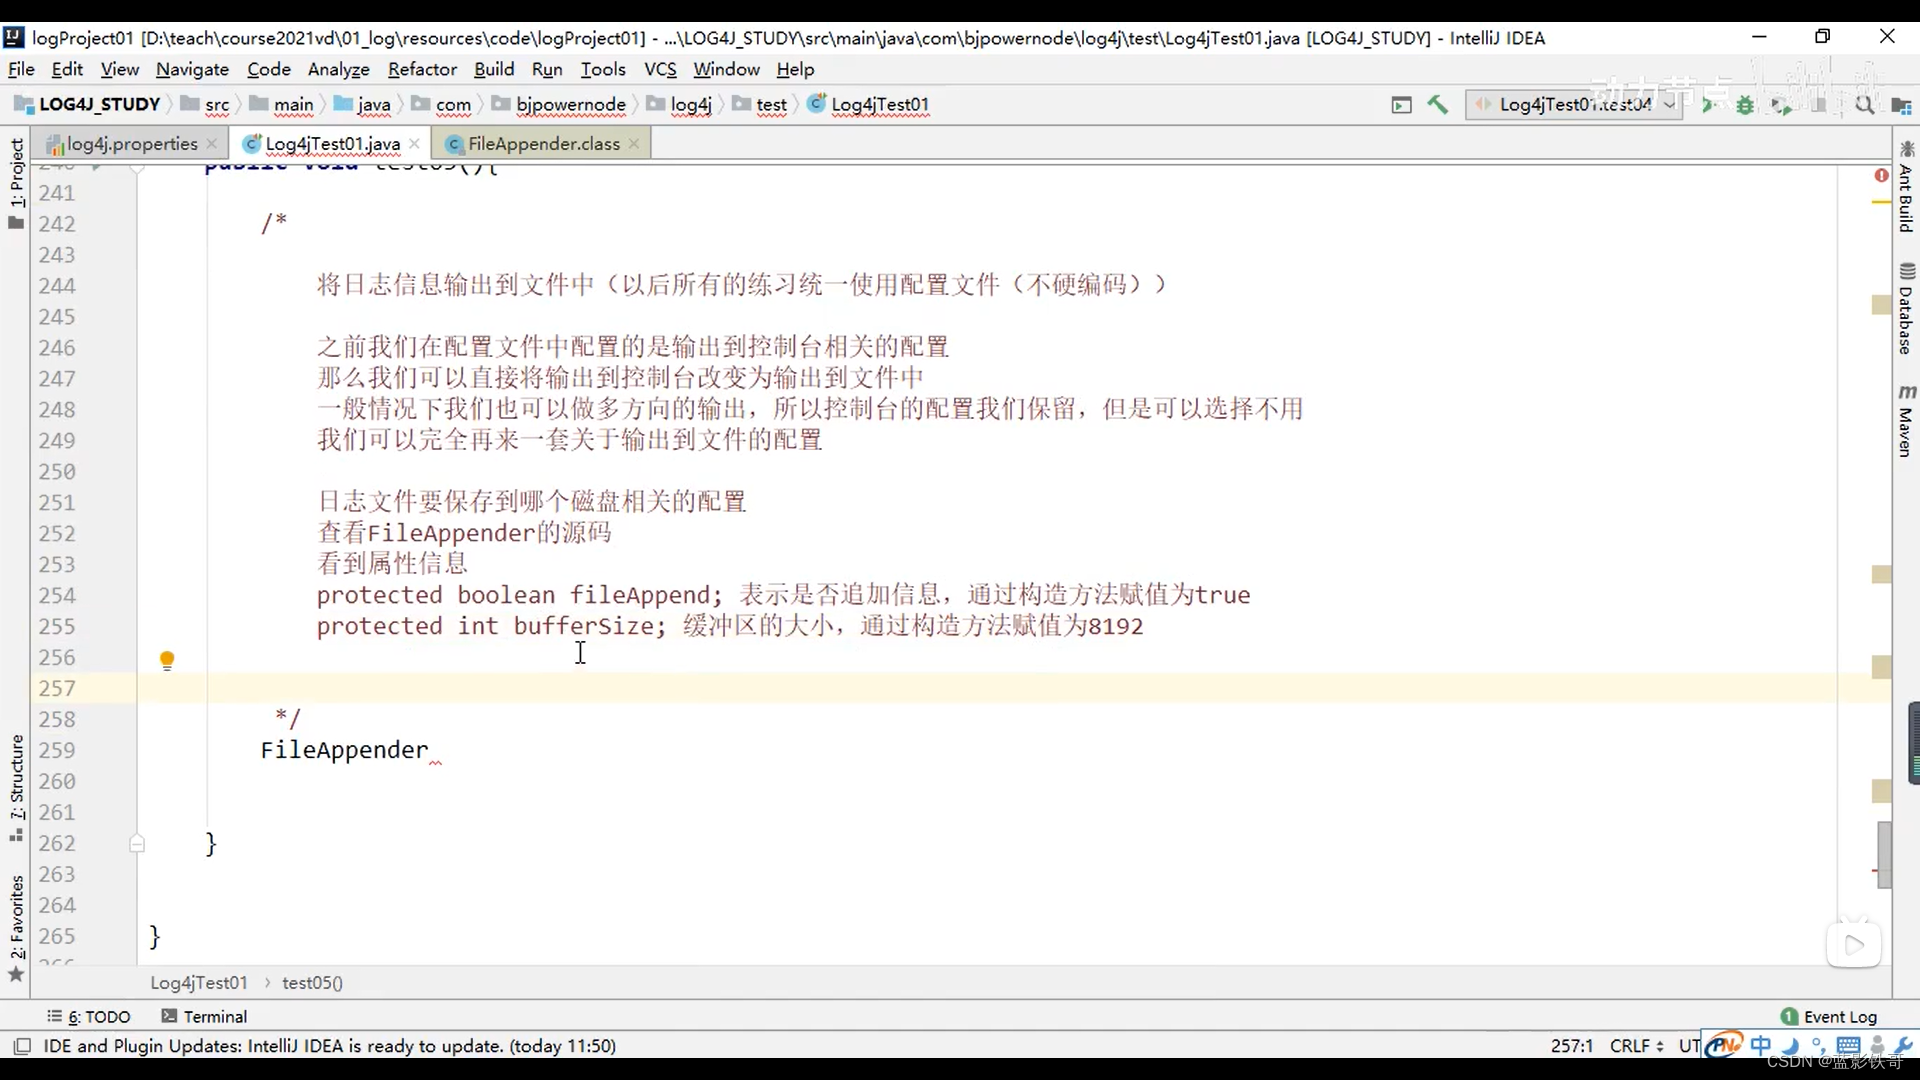Open the Analyze menu

click(x=338, y=69)
